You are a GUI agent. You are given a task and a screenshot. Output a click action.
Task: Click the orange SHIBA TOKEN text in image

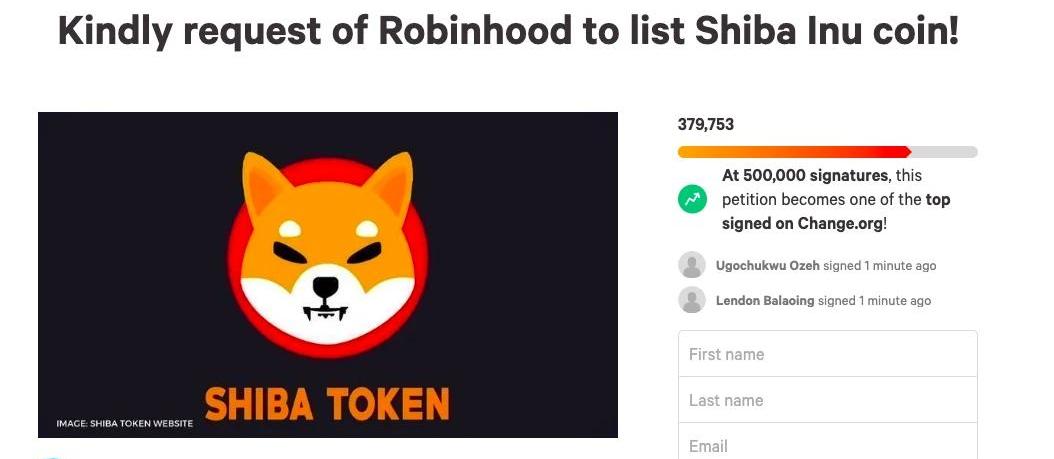click(x=327, y=403)
